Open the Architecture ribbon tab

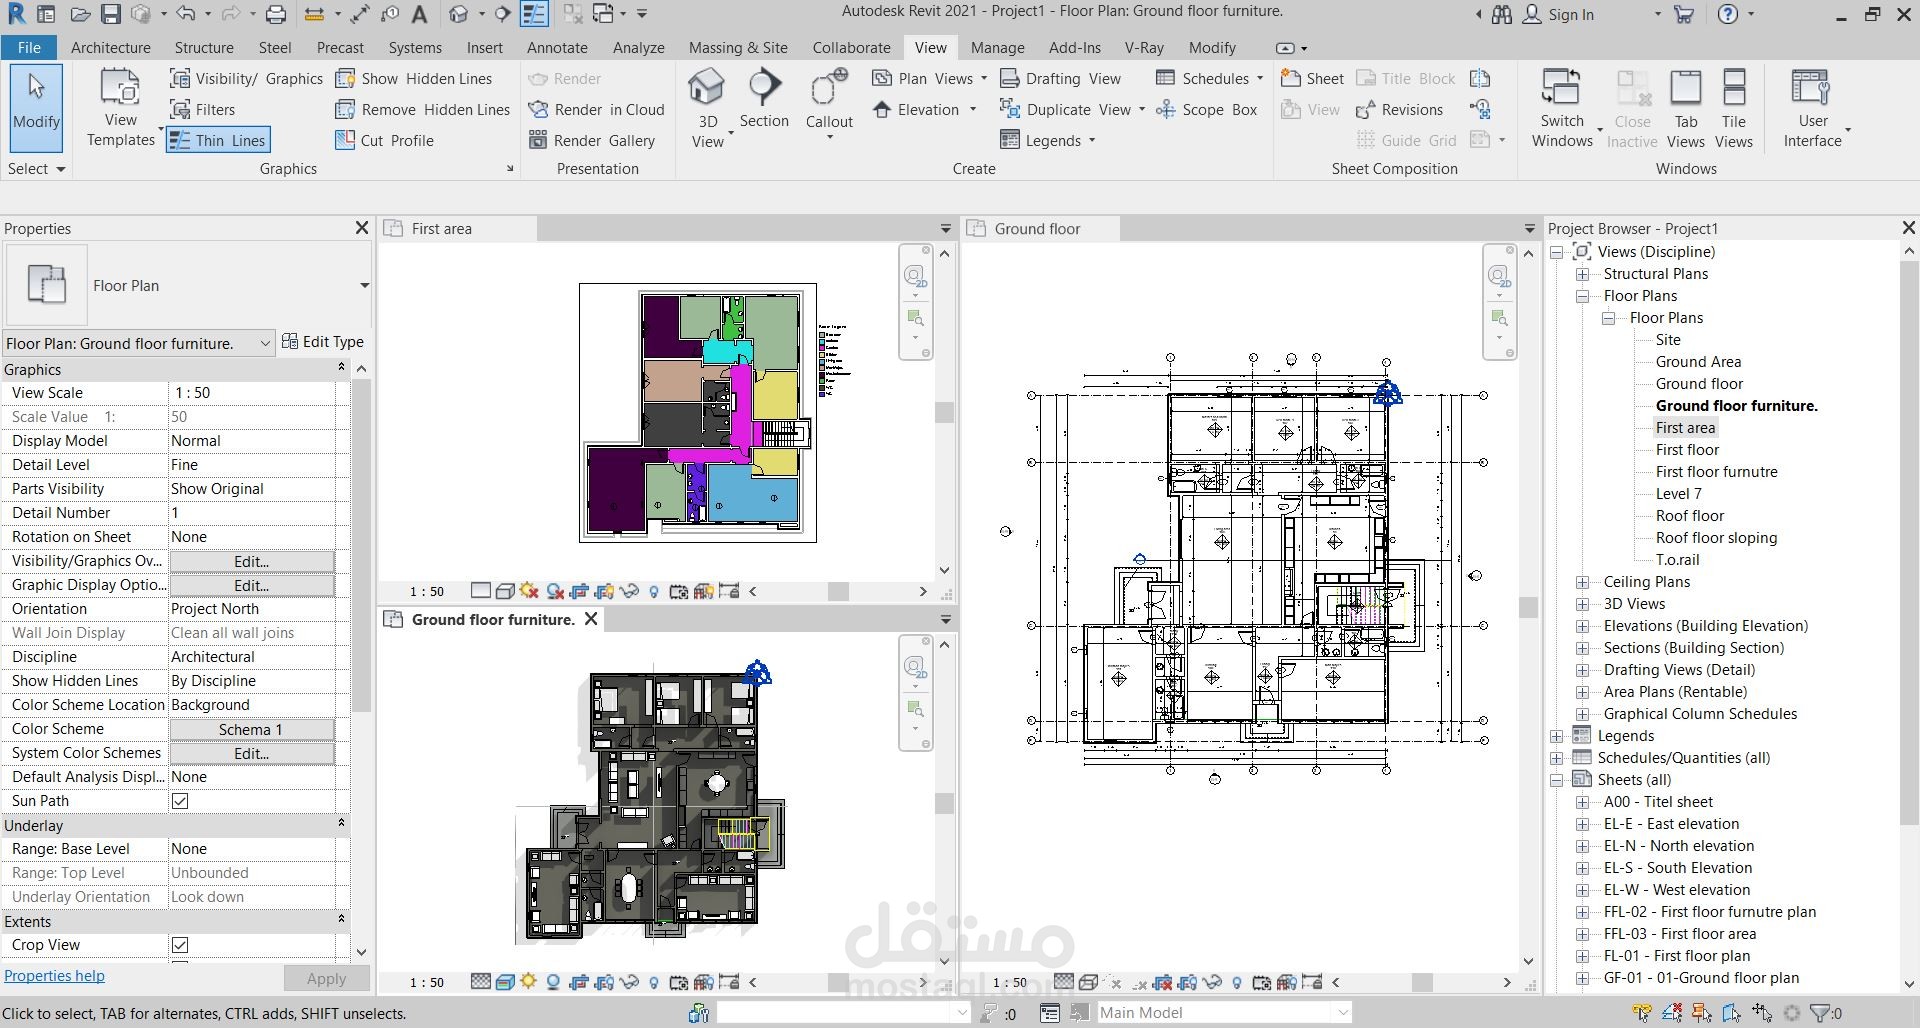pos(110,48)
